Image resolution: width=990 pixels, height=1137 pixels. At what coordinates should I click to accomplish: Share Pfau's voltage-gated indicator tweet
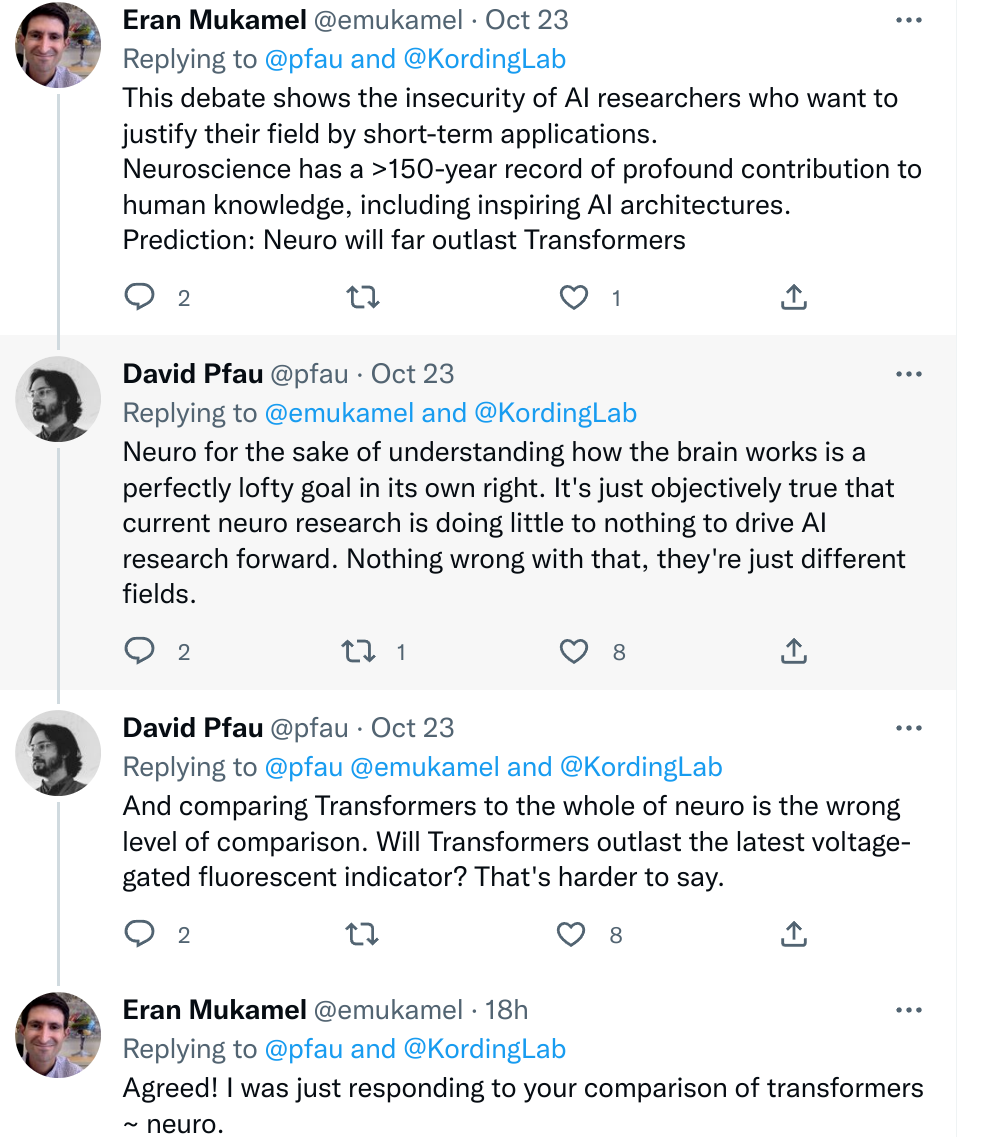click(793, 934)
